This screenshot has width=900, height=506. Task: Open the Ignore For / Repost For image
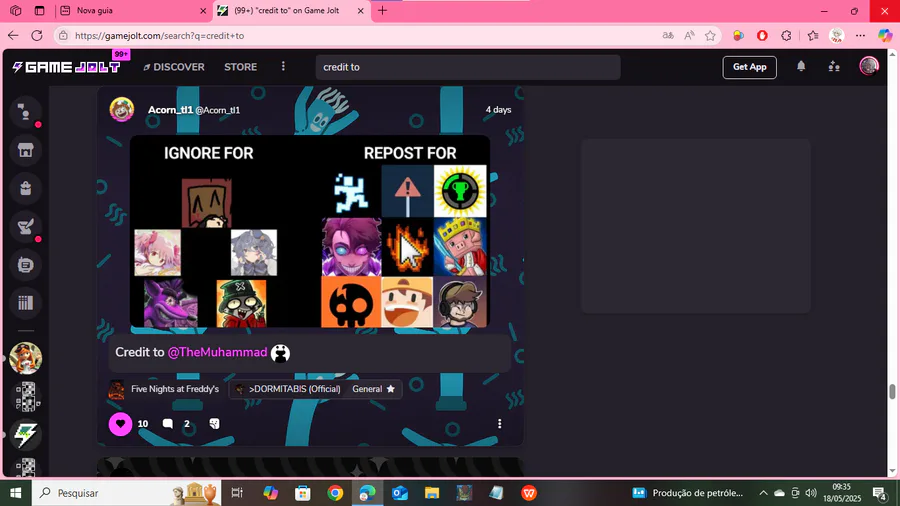310,231
